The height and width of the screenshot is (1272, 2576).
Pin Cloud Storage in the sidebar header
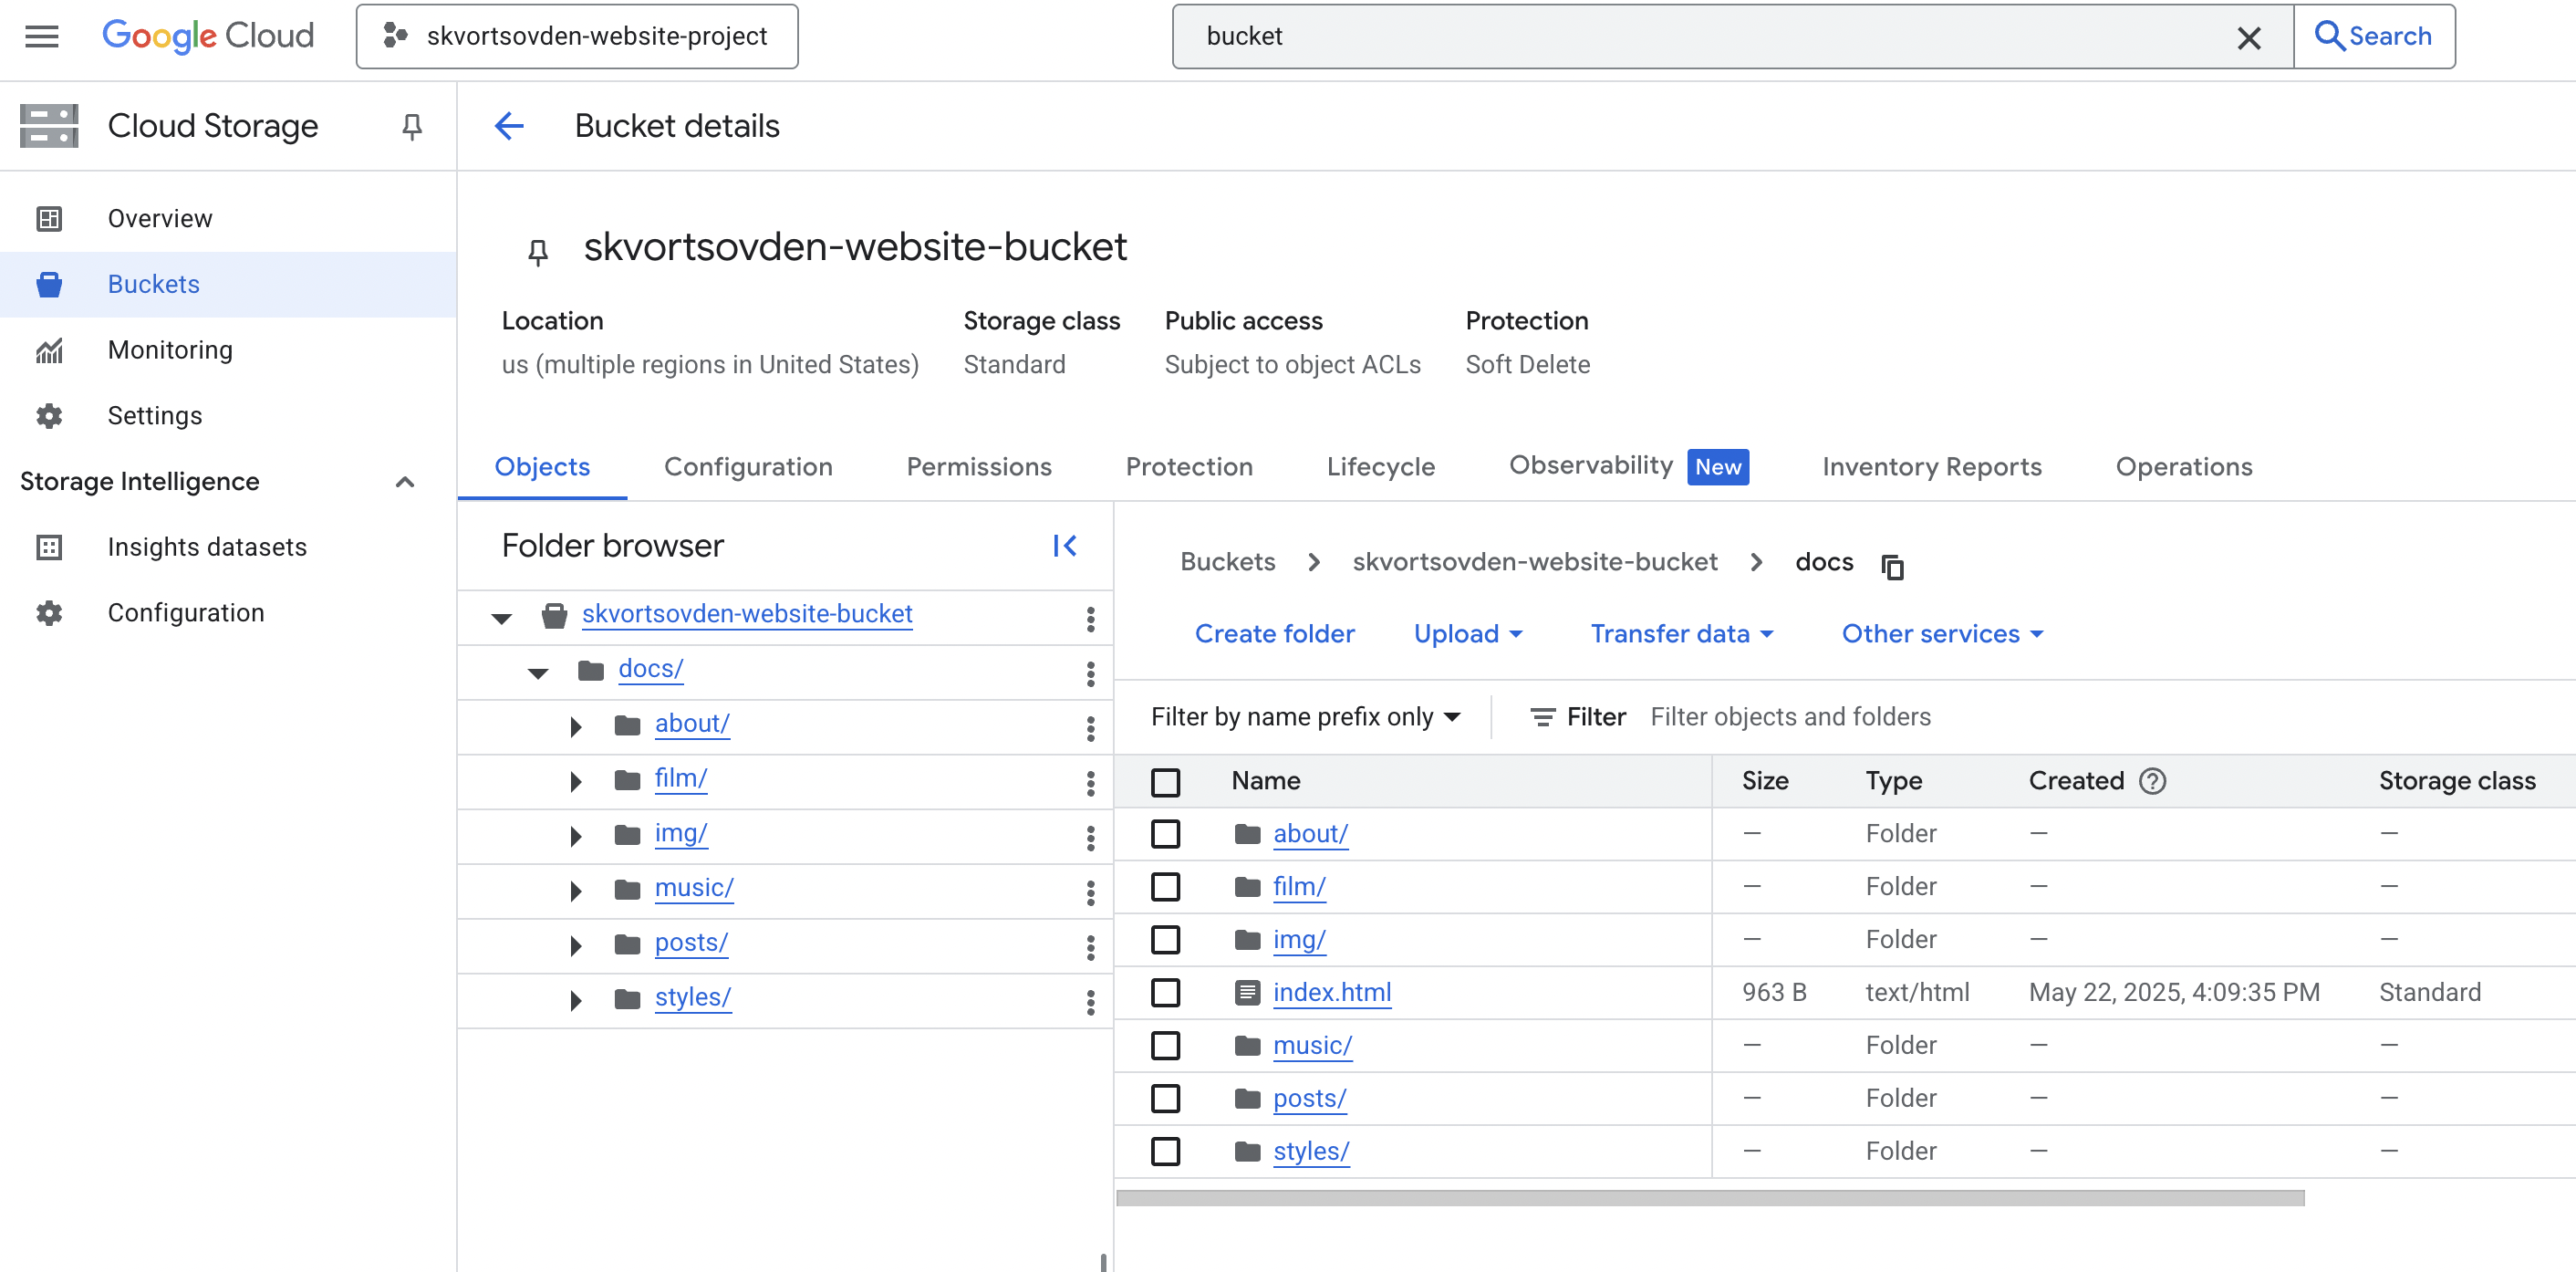click(411, 127)
